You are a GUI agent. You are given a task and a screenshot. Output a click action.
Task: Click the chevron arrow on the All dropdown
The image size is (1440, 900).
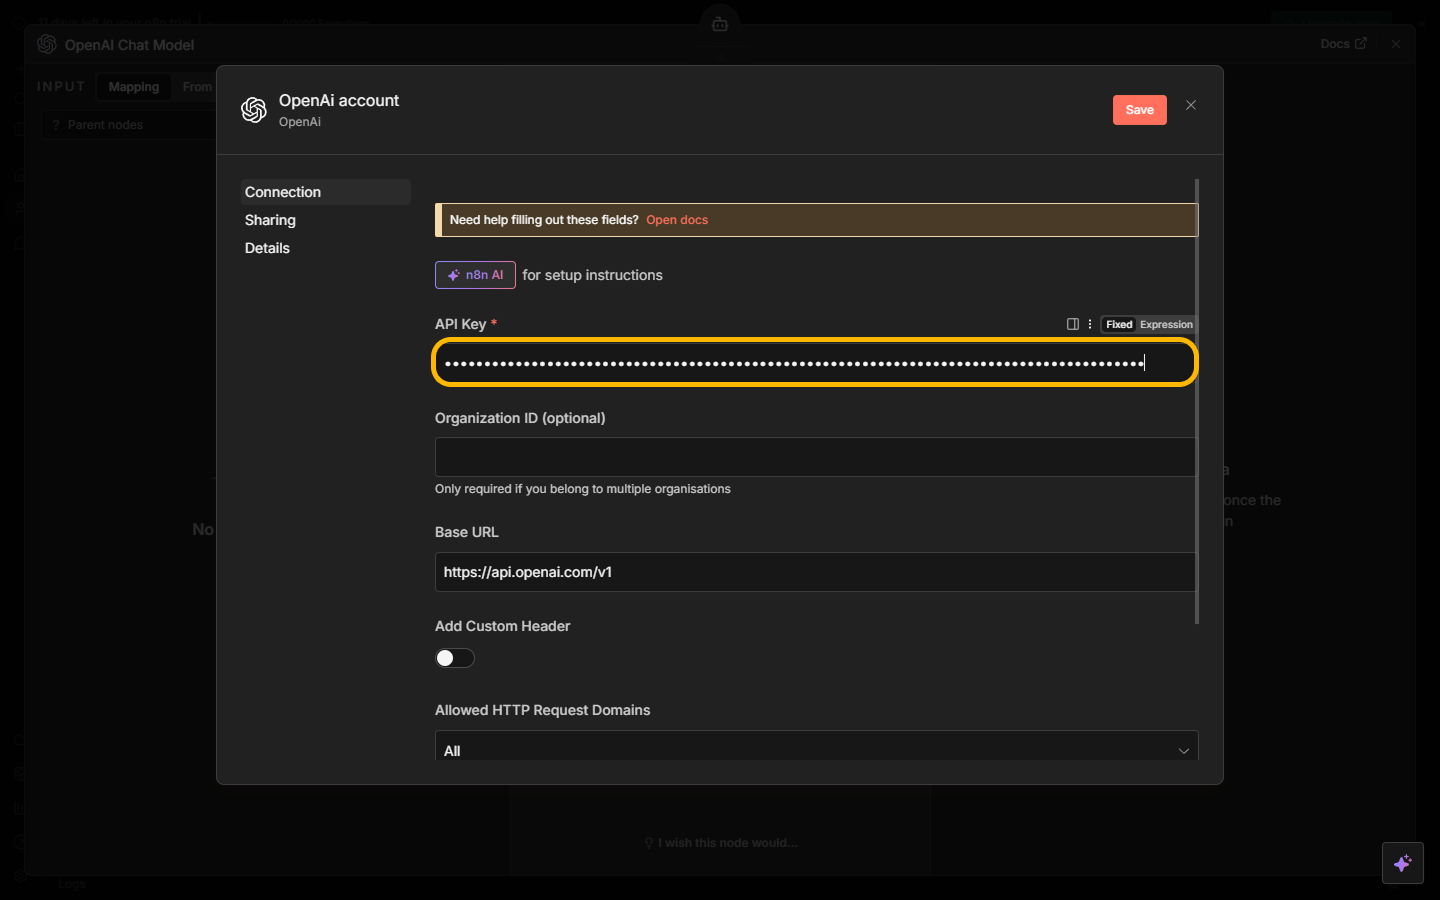[x=1183, y=751]
